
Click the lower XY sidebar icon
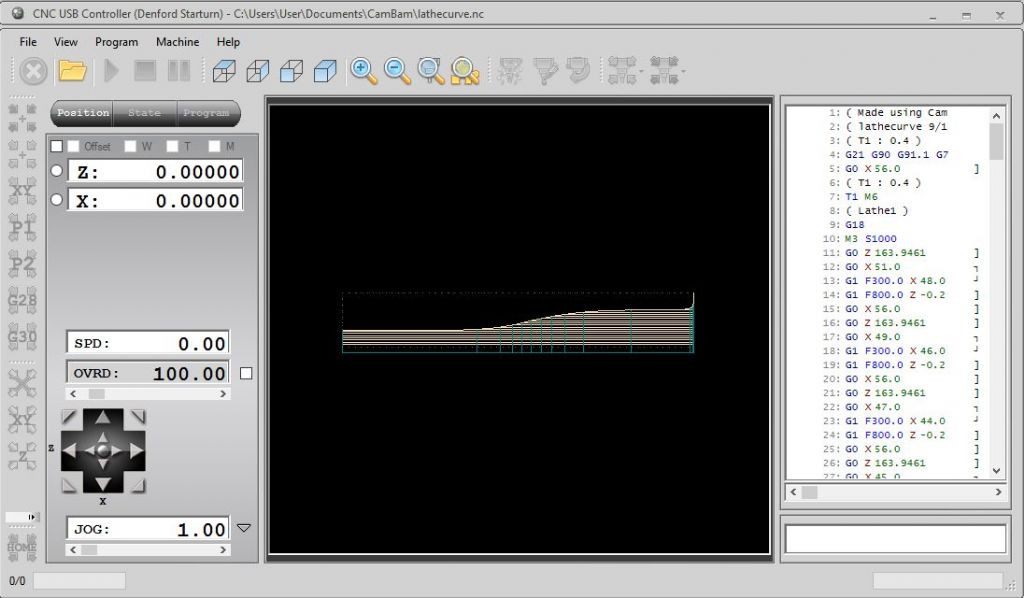[x=22, y=420]
